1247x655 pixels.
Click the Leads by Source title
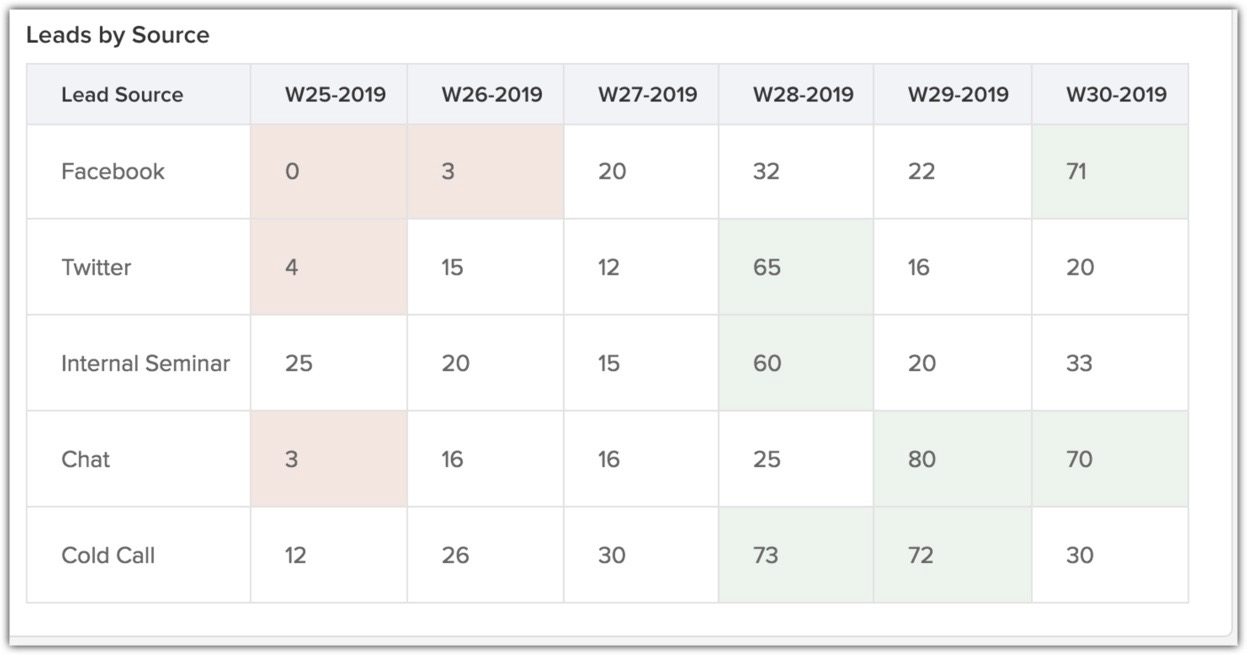tap(118, 35)
